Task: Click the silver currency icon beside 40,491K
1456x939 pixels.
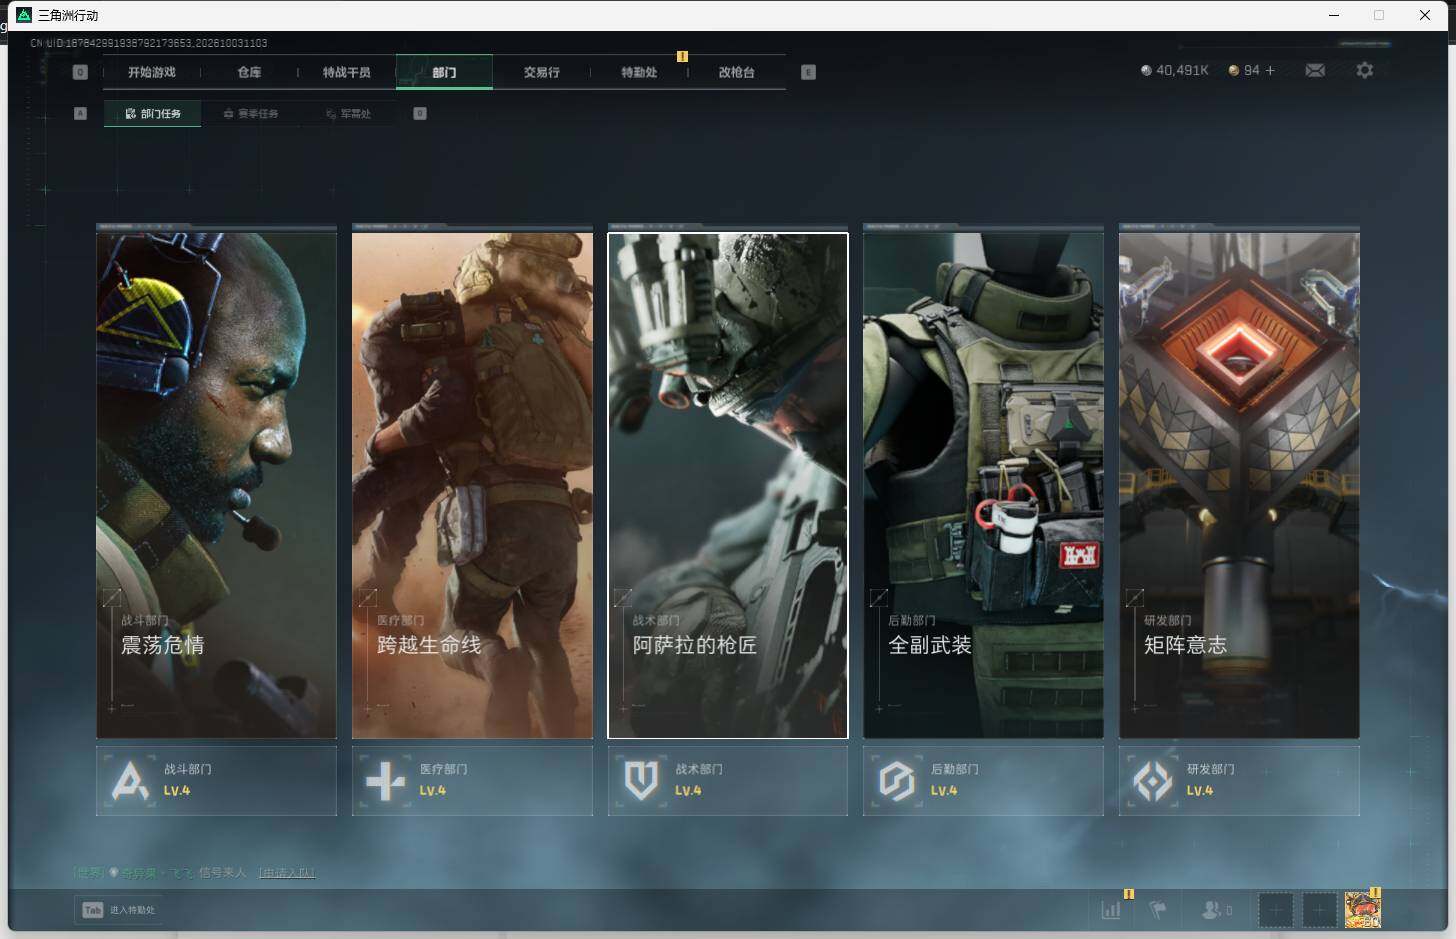Action: tap(1146, 70)
